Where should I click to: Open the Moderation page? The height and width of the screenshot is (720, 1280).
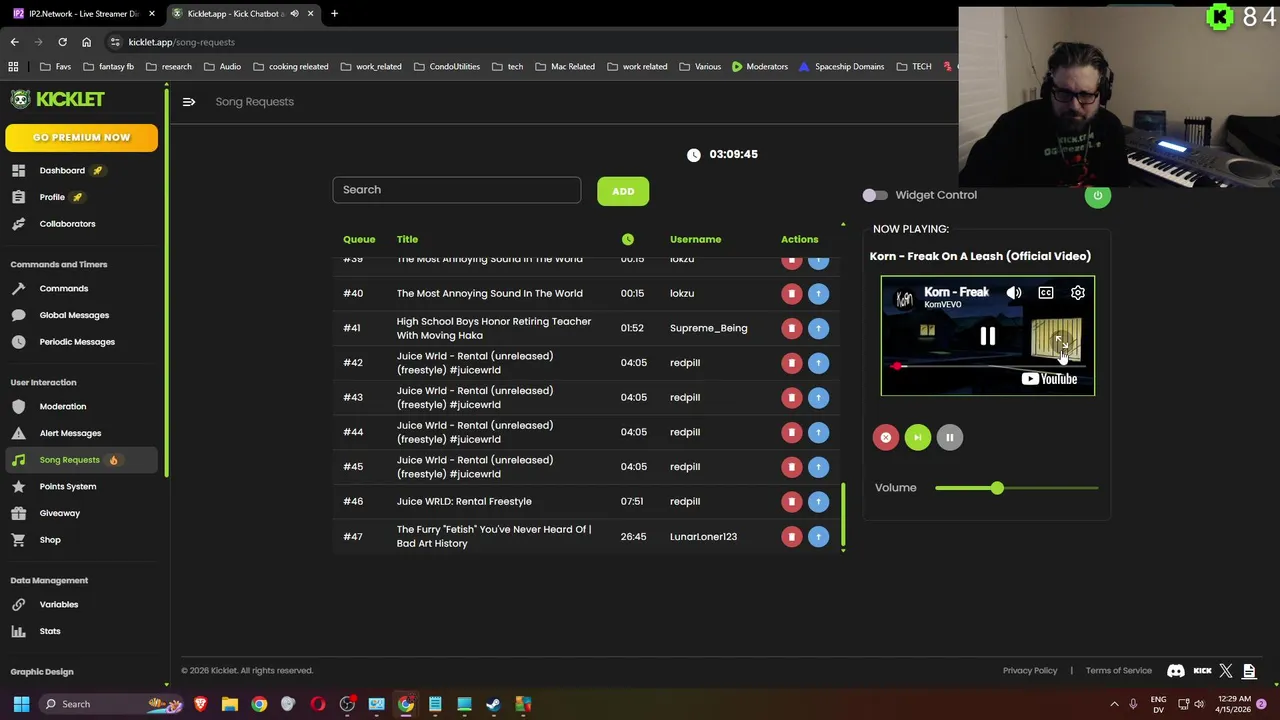(63, 407)
